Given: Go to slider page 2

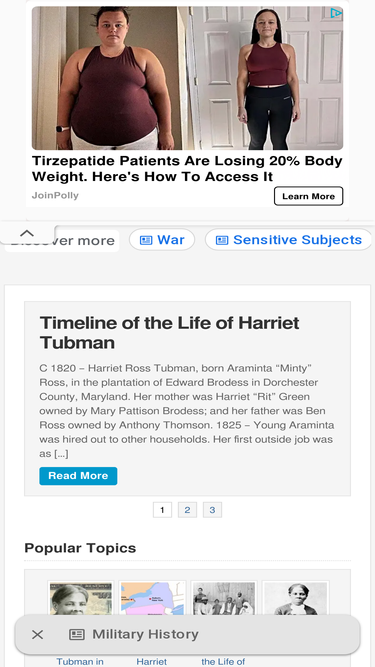Looking at the screenshot, I should pyautogui.click(x=188, y=510).
